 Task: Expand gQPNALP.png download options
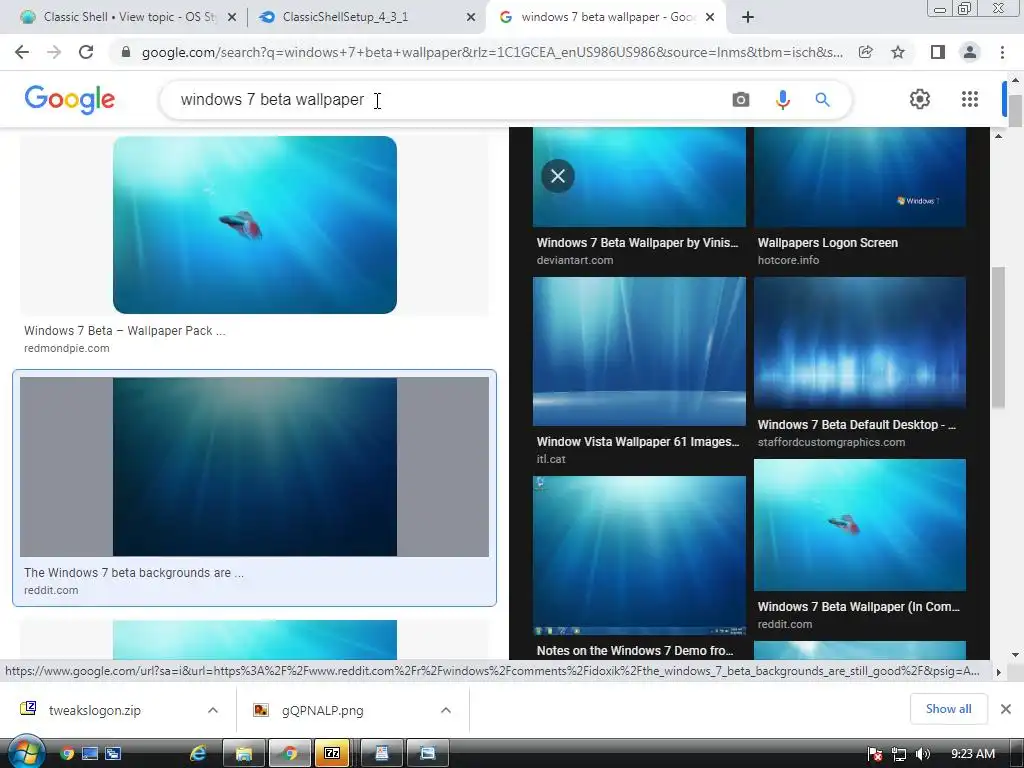point(445,710)
